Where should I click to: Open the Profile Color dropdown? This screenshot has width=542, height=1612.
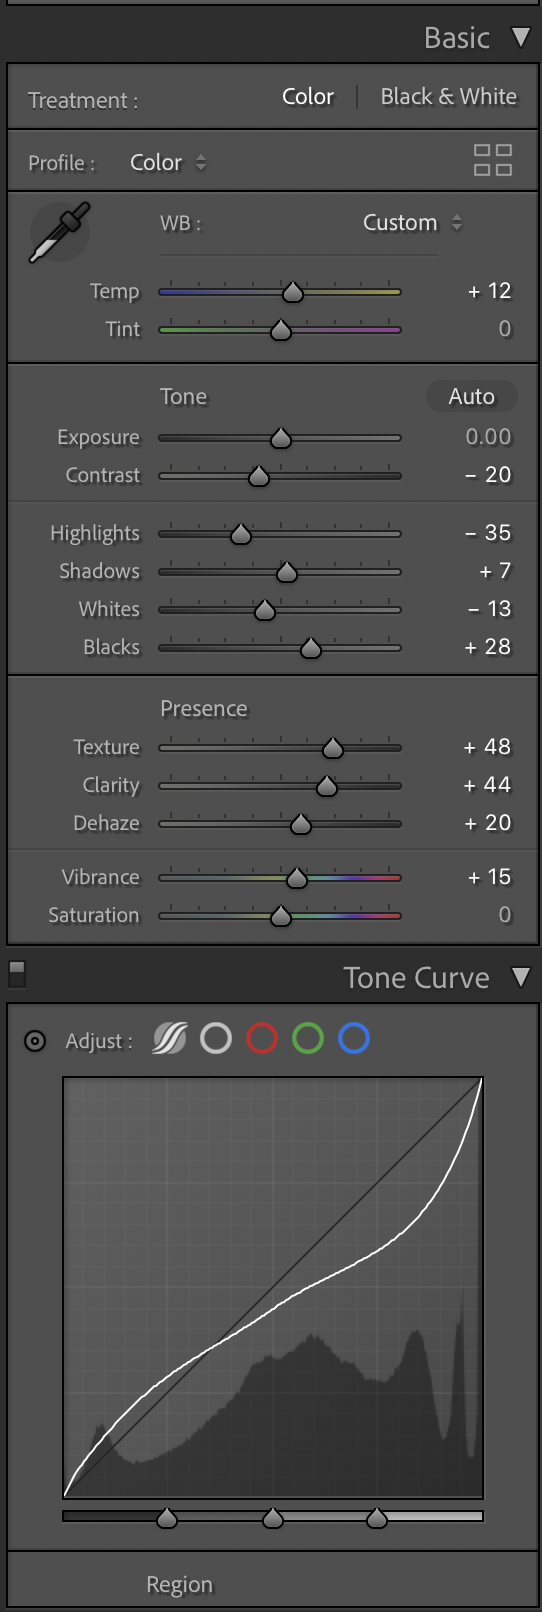tap(168, 163)
